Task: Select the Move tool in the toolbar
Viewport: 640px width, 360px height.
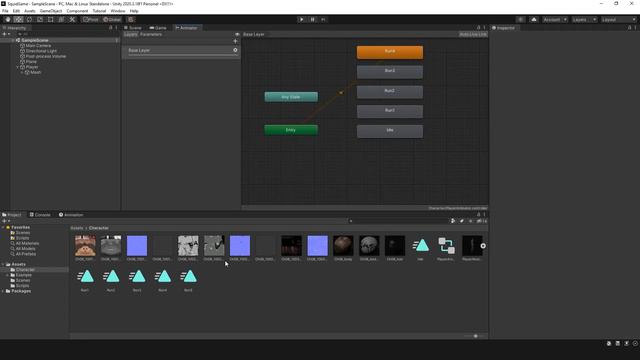Action: pos(18,20)
